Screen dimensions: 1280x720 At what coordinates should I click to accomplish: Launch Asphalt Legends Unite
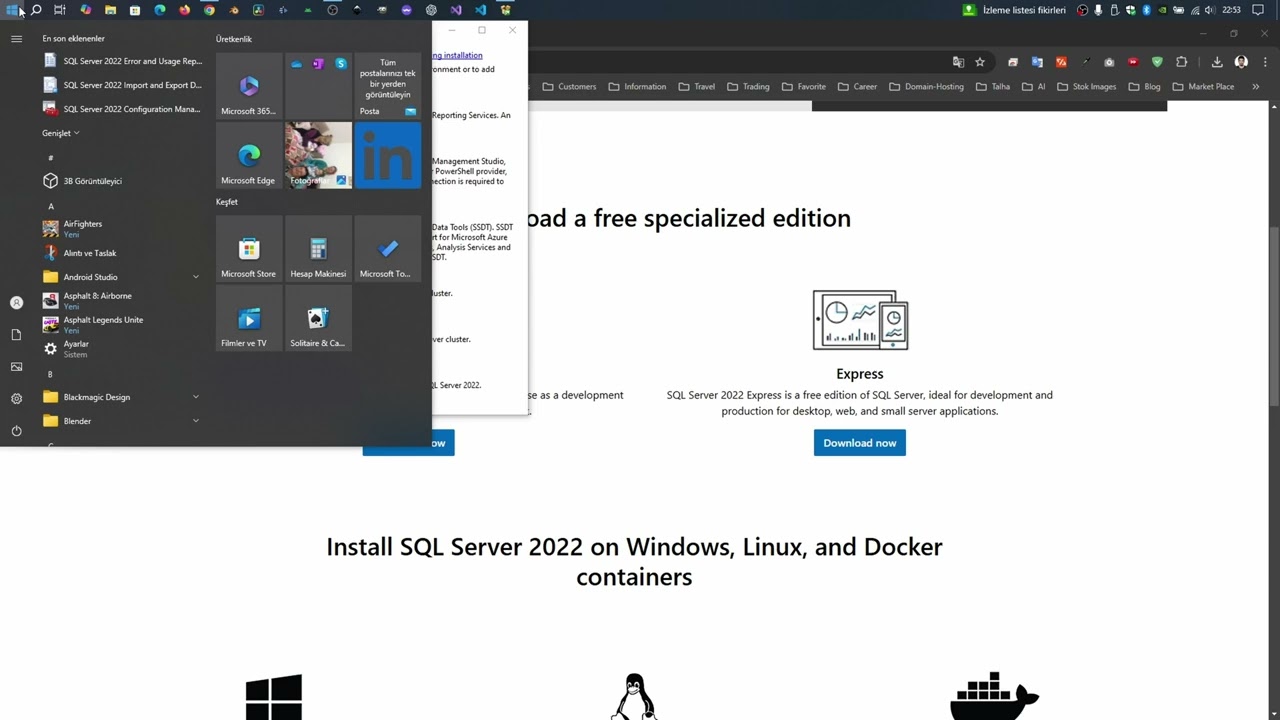122,324
